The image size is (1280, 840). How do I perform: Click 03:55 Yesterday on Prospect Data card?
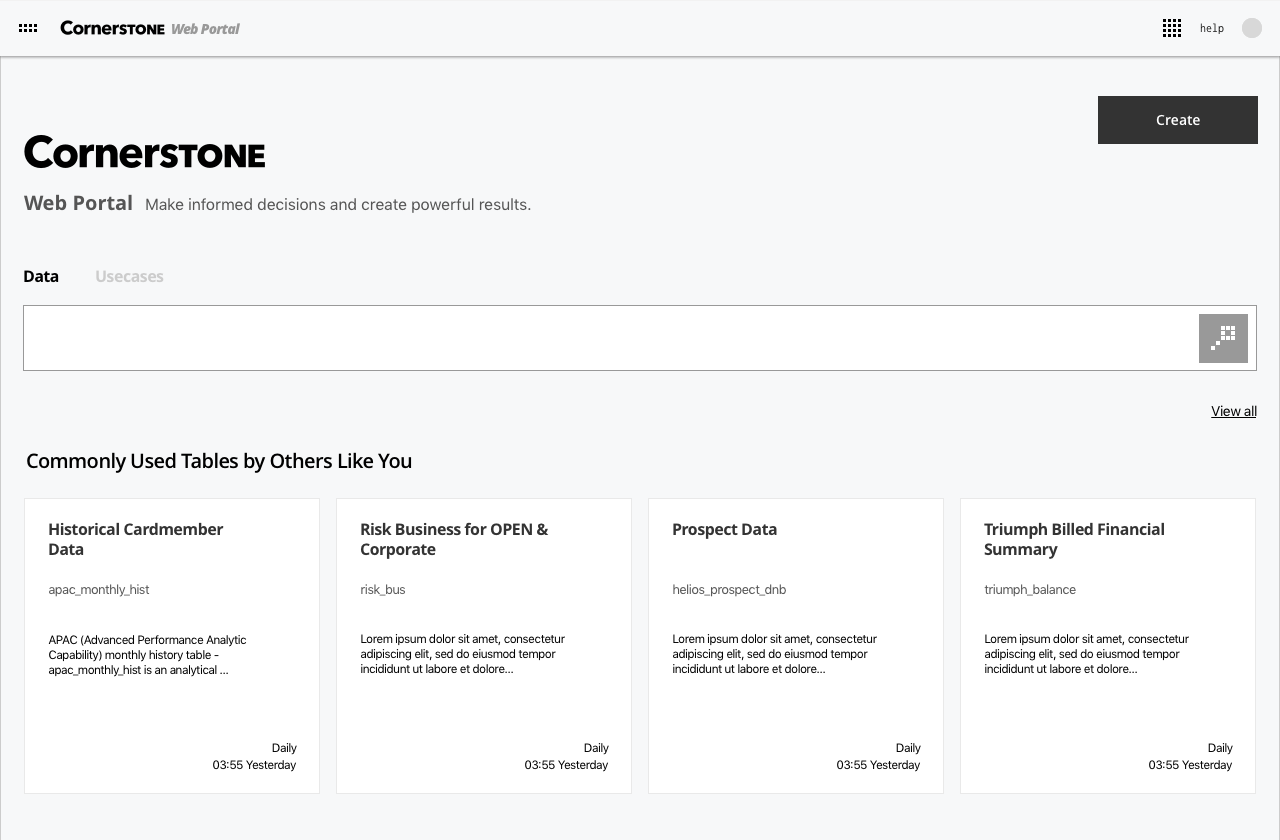click(x=878, y=765)
